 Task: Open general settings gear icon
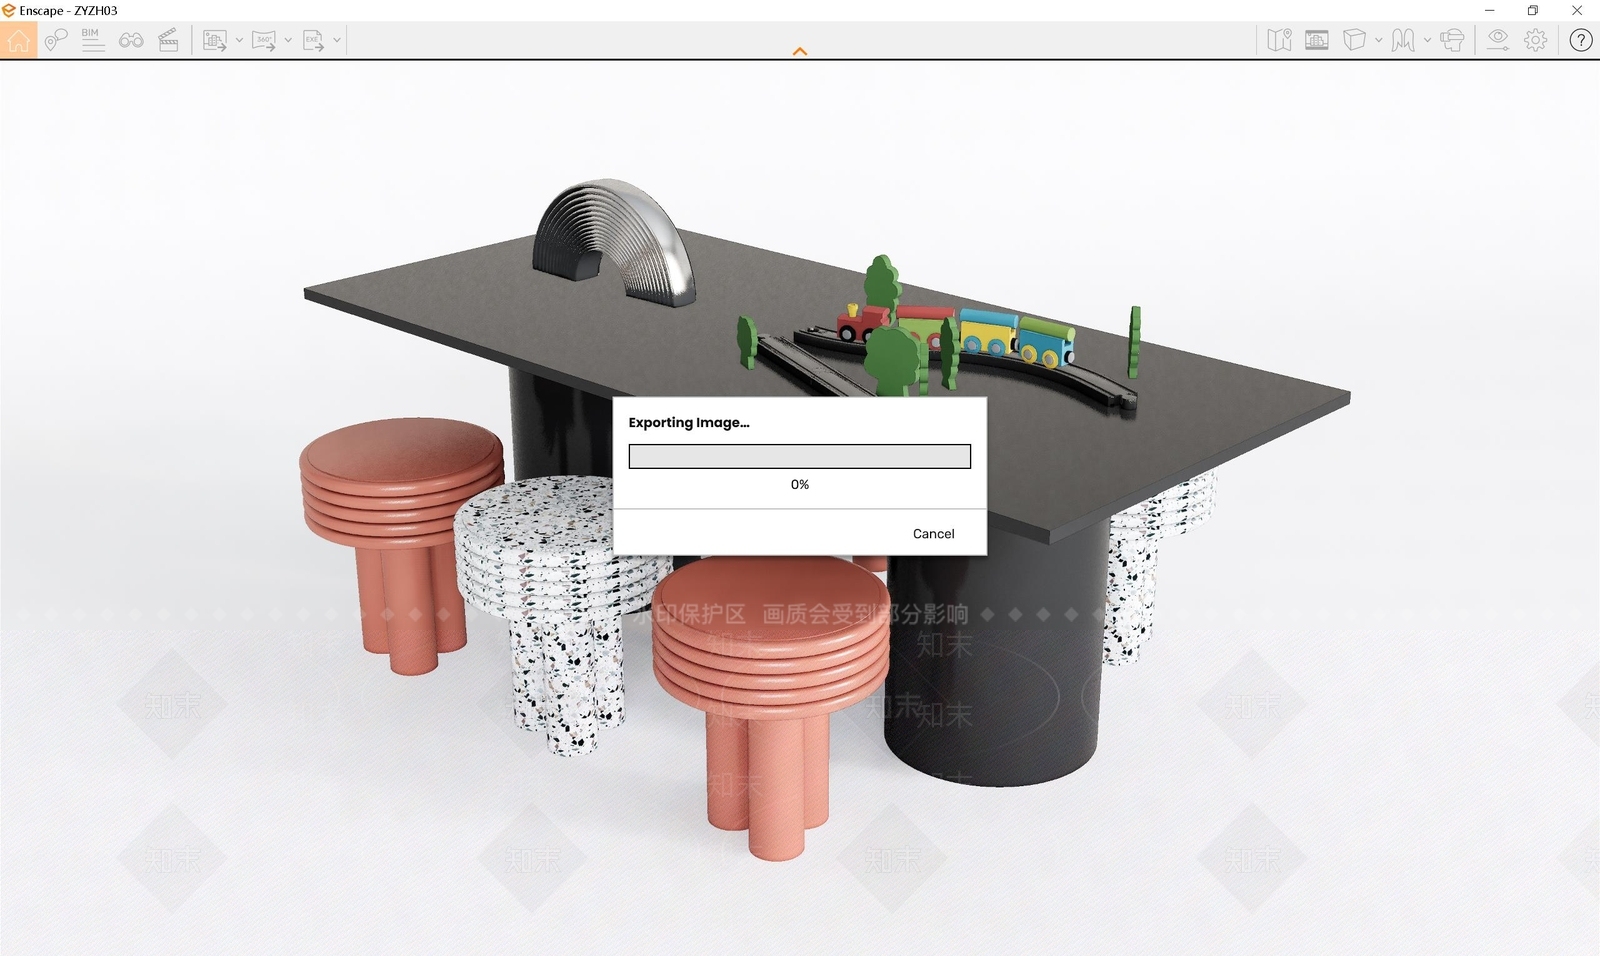coord(1536,40)
